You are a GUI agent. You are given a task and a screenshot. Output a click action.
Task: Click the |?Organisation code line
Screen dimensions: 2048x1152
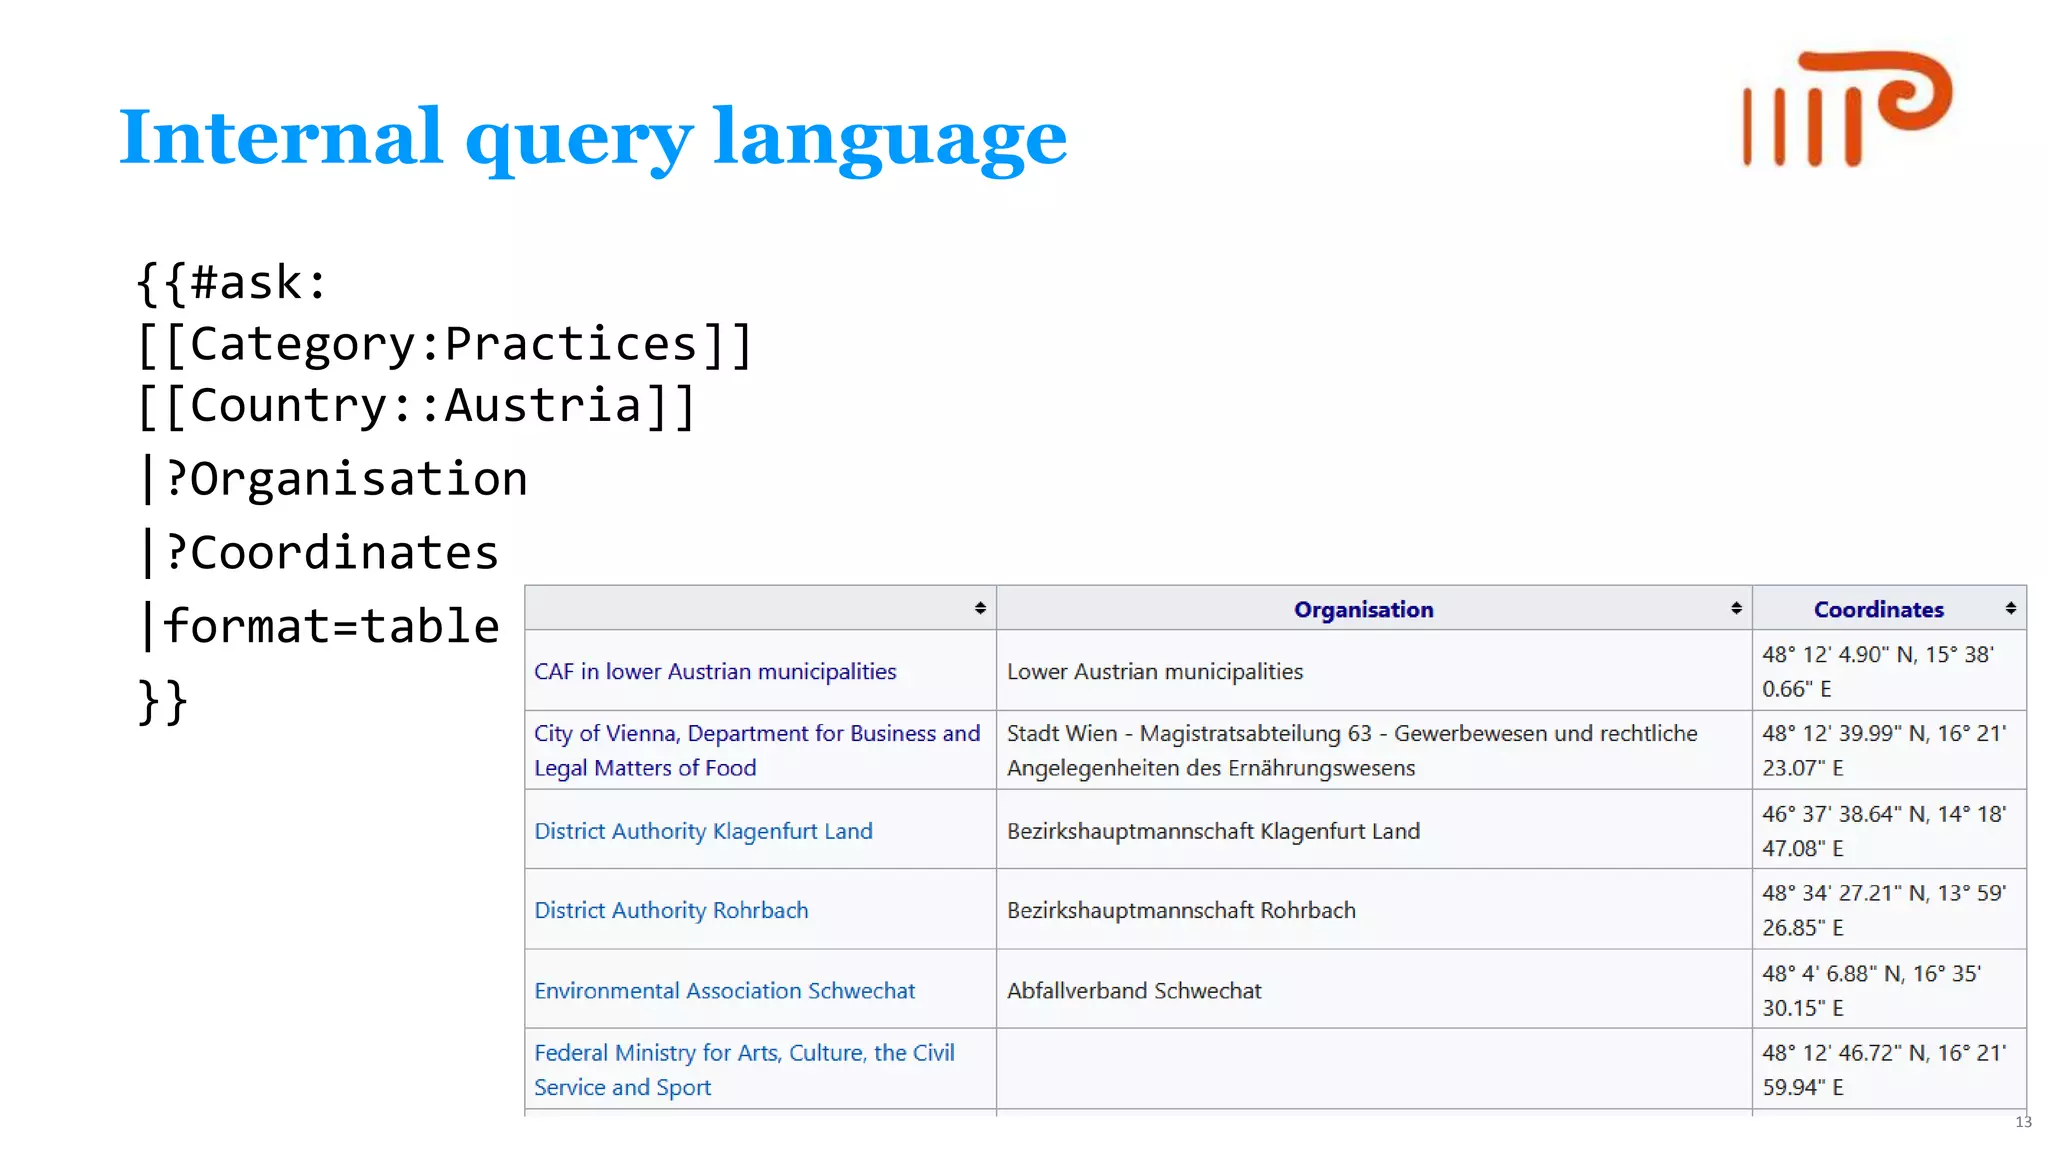(x=334, y=479)
